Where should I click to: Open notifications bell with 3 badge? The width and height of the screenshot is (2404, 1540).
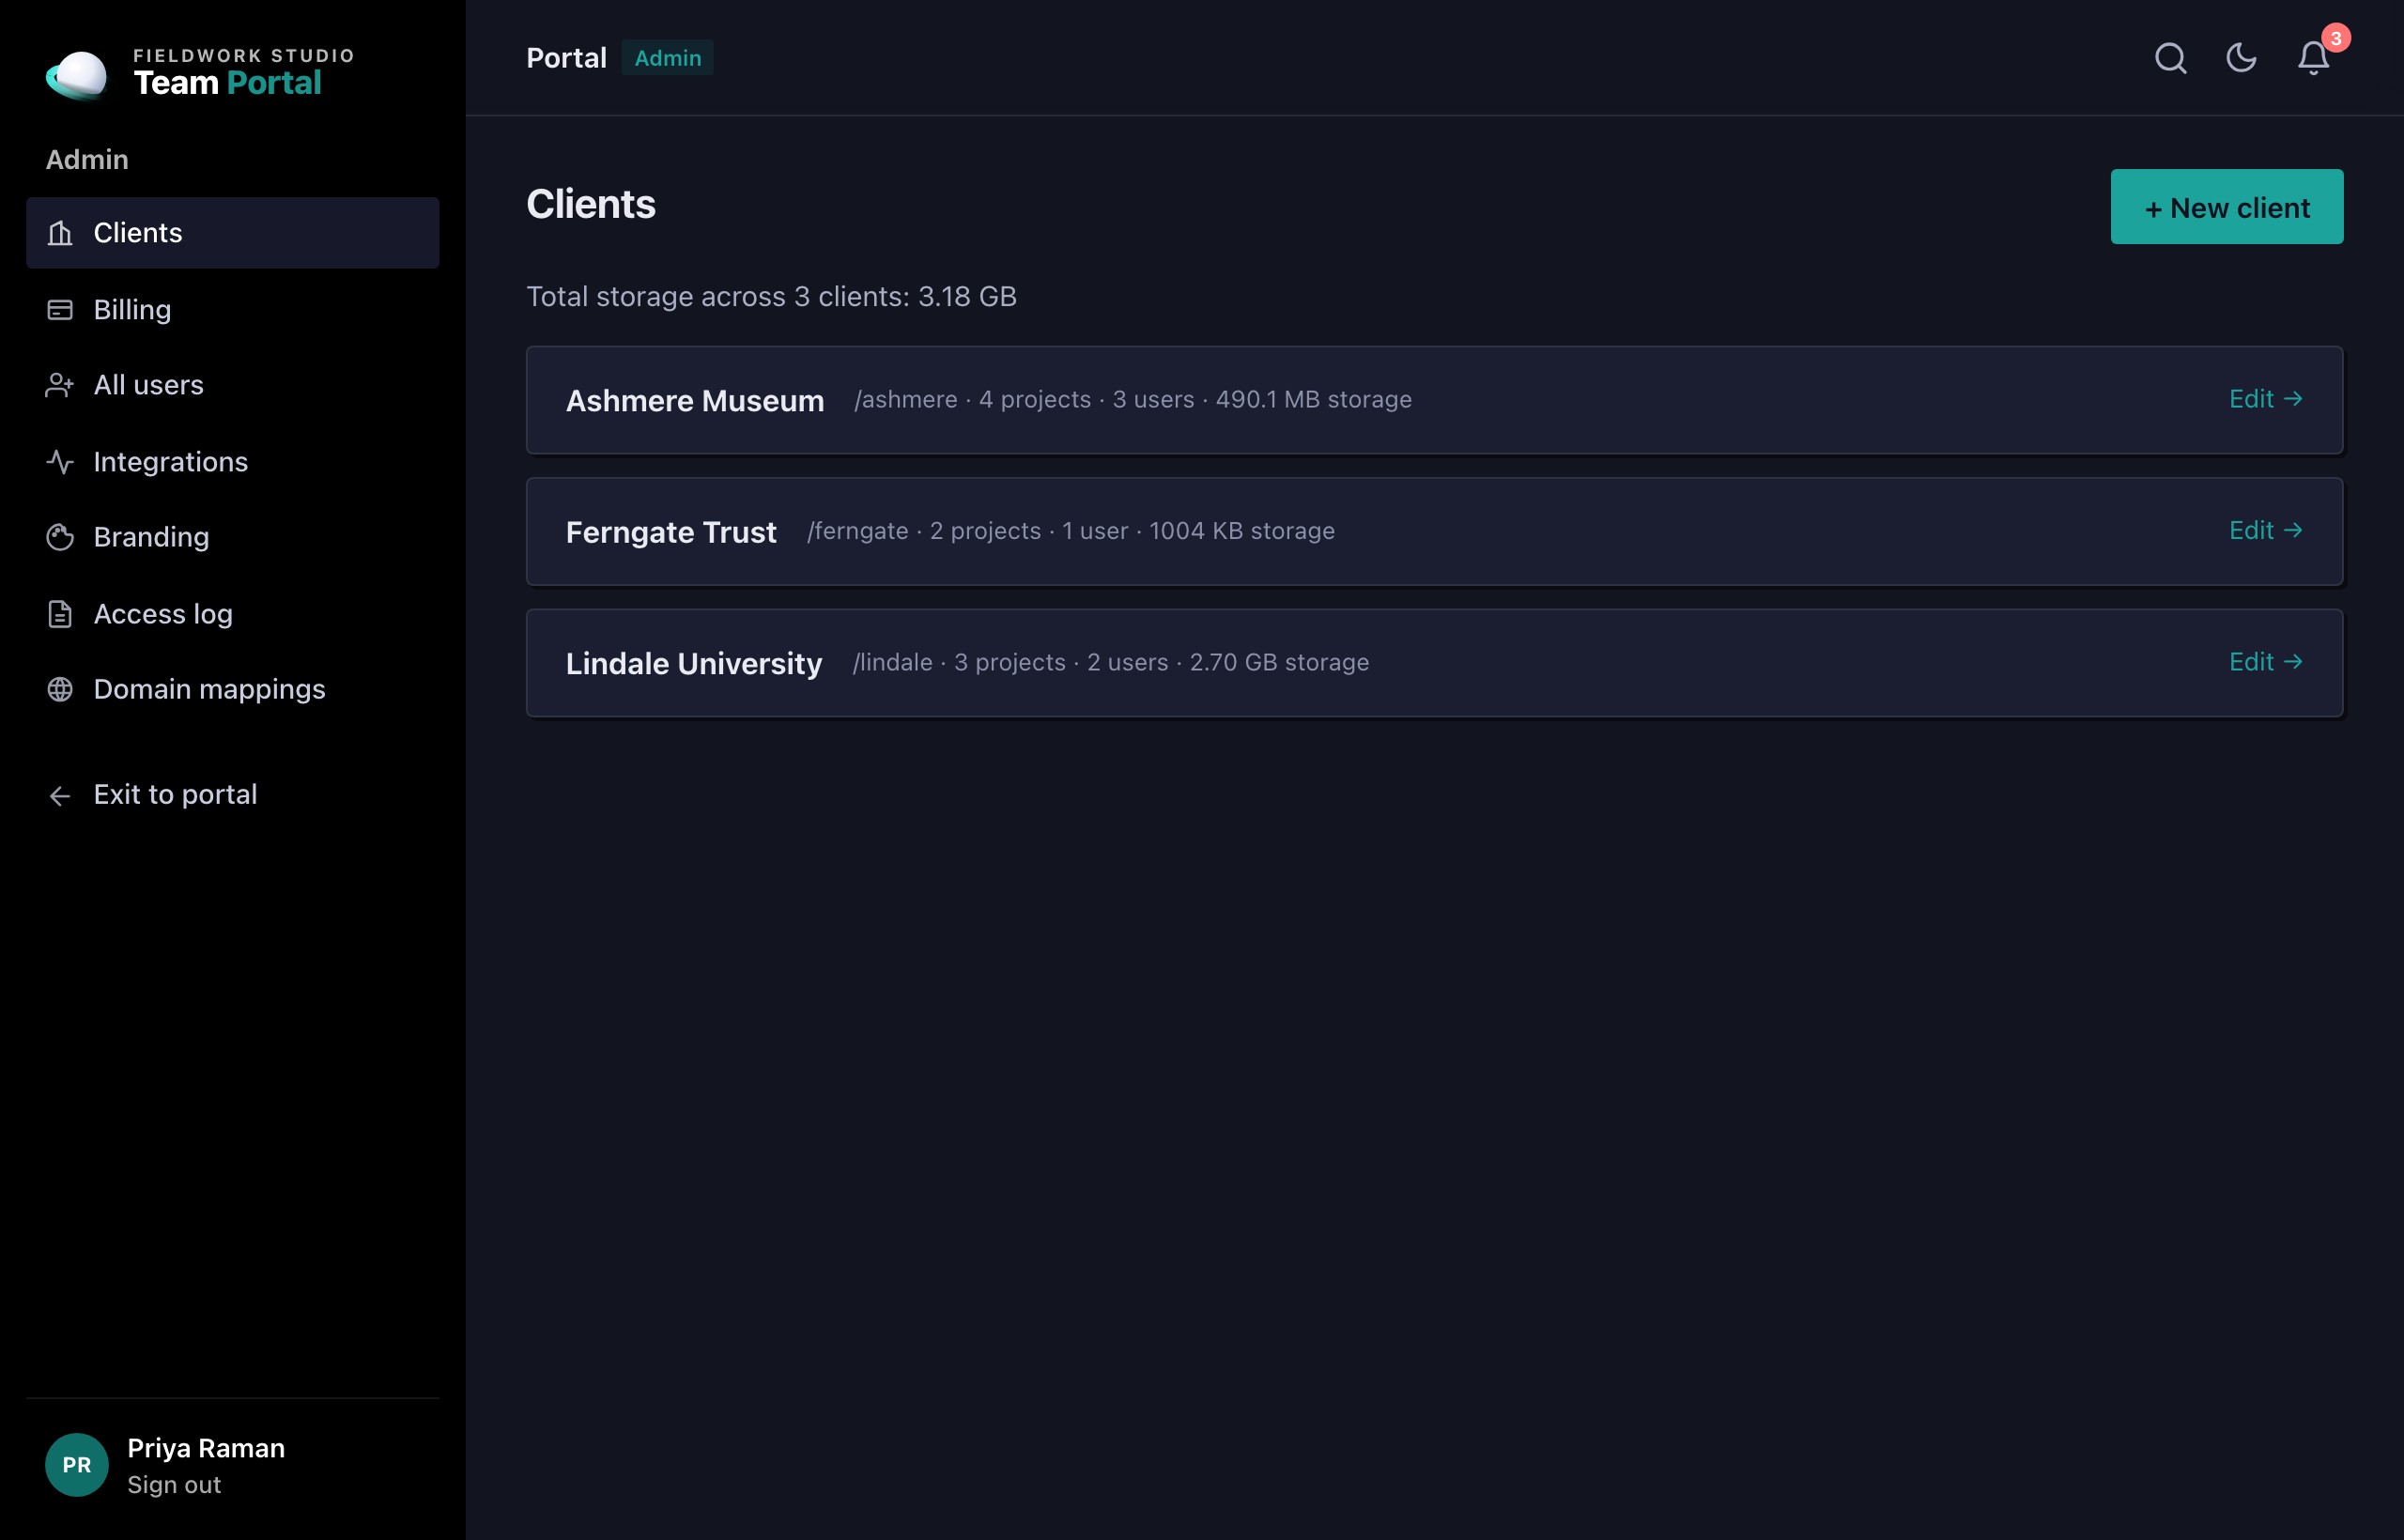point(2314,58)
